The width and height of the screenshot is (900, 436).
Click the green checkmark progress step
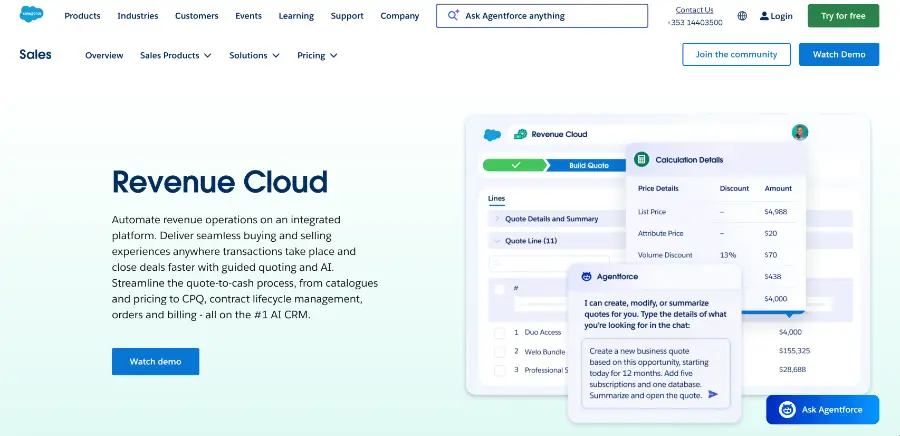pyautogui.click(x=515, y=165)
